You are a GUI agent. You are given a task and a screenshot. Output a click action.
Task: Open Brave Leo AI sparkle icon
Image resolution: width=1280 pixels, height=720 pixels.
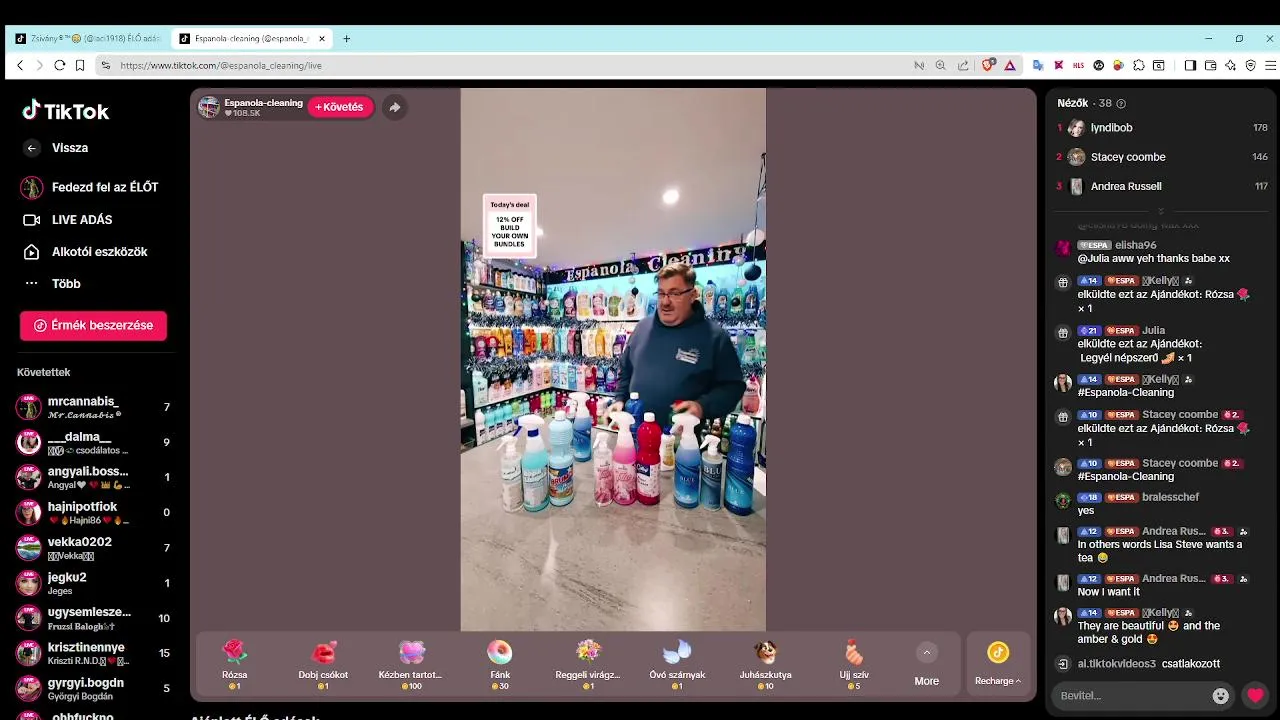pos(1231,65)
